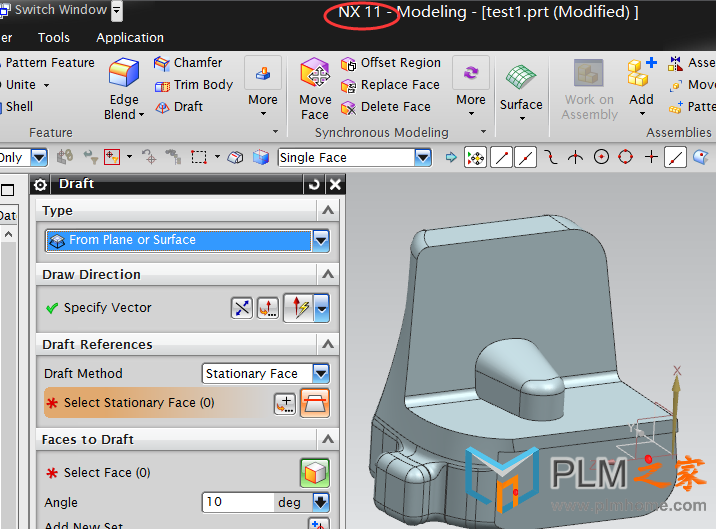Open the Application tab
The height and width of the screenshot is (529, 716).
pyautogui.click(x=130, y=37)
